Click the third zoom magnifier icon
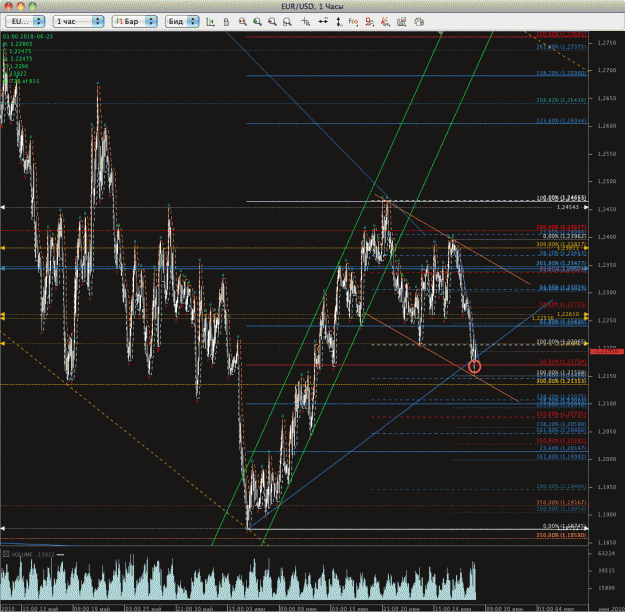Viewport: 625px width, 612px height. coord(272,22)
